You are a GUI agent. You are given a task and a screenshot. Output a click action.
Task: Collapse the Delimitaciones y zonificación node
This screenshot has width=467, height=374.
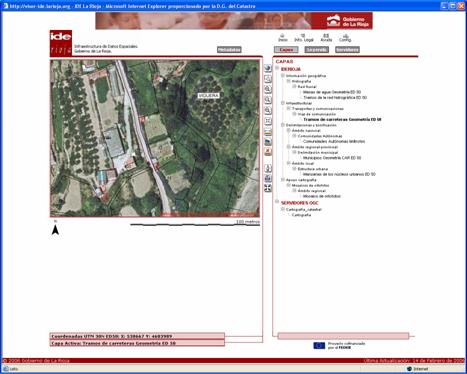click(283, 125)
